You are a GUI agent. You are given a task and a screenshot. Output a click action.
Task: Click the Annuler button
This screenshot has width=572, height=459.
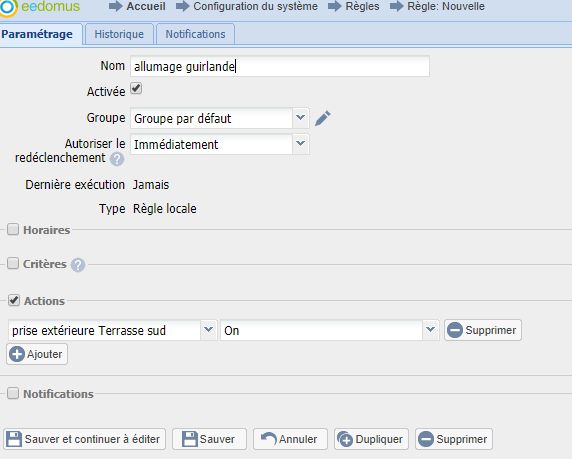(290, 439)
